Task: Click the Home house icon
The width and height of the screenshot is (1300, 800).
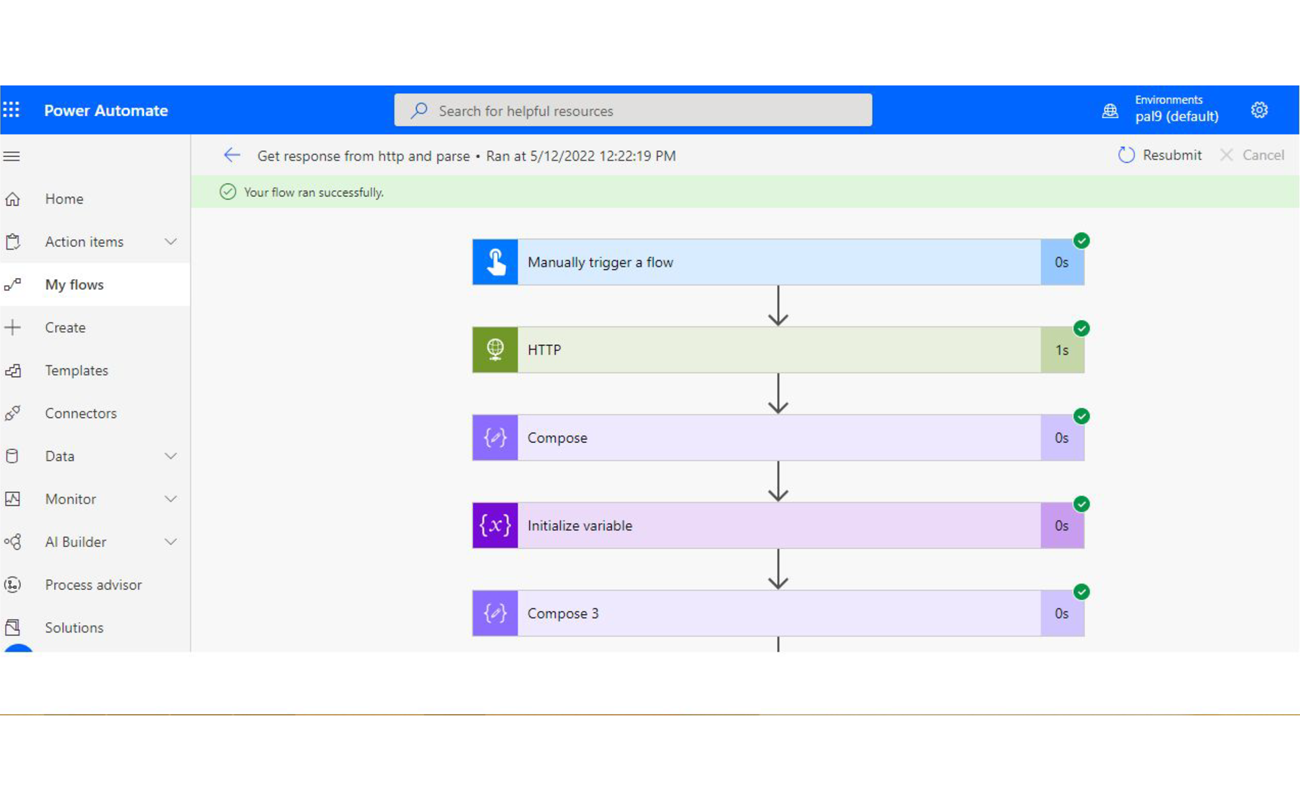Action: (x=13, y=199)
